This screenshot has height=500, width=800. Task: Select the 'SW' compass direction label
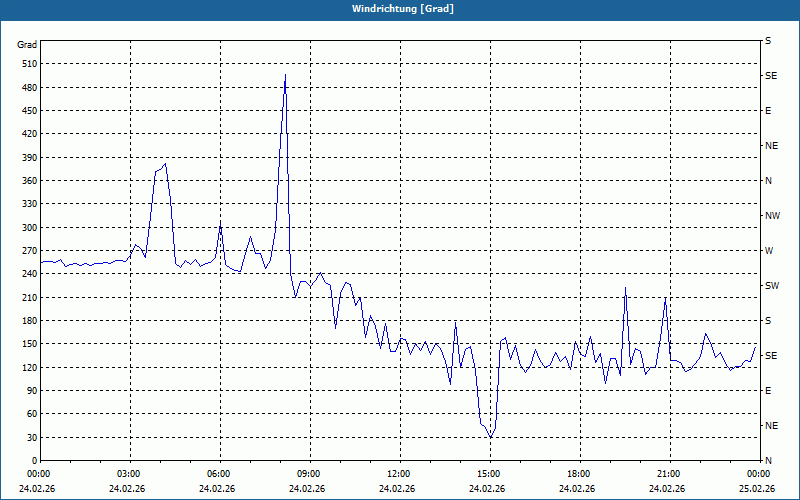click(772, 286)
